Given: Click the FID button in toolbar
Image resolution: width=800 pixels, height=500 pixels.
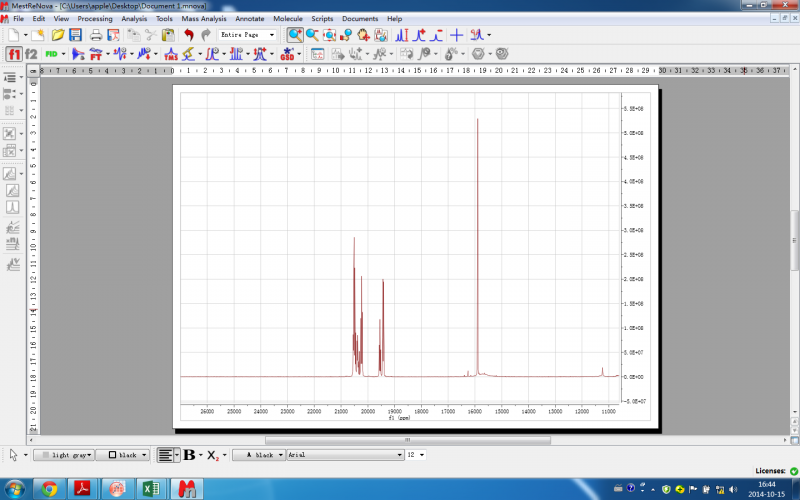Looking at the screenshot, I should [x=51, y=53].
